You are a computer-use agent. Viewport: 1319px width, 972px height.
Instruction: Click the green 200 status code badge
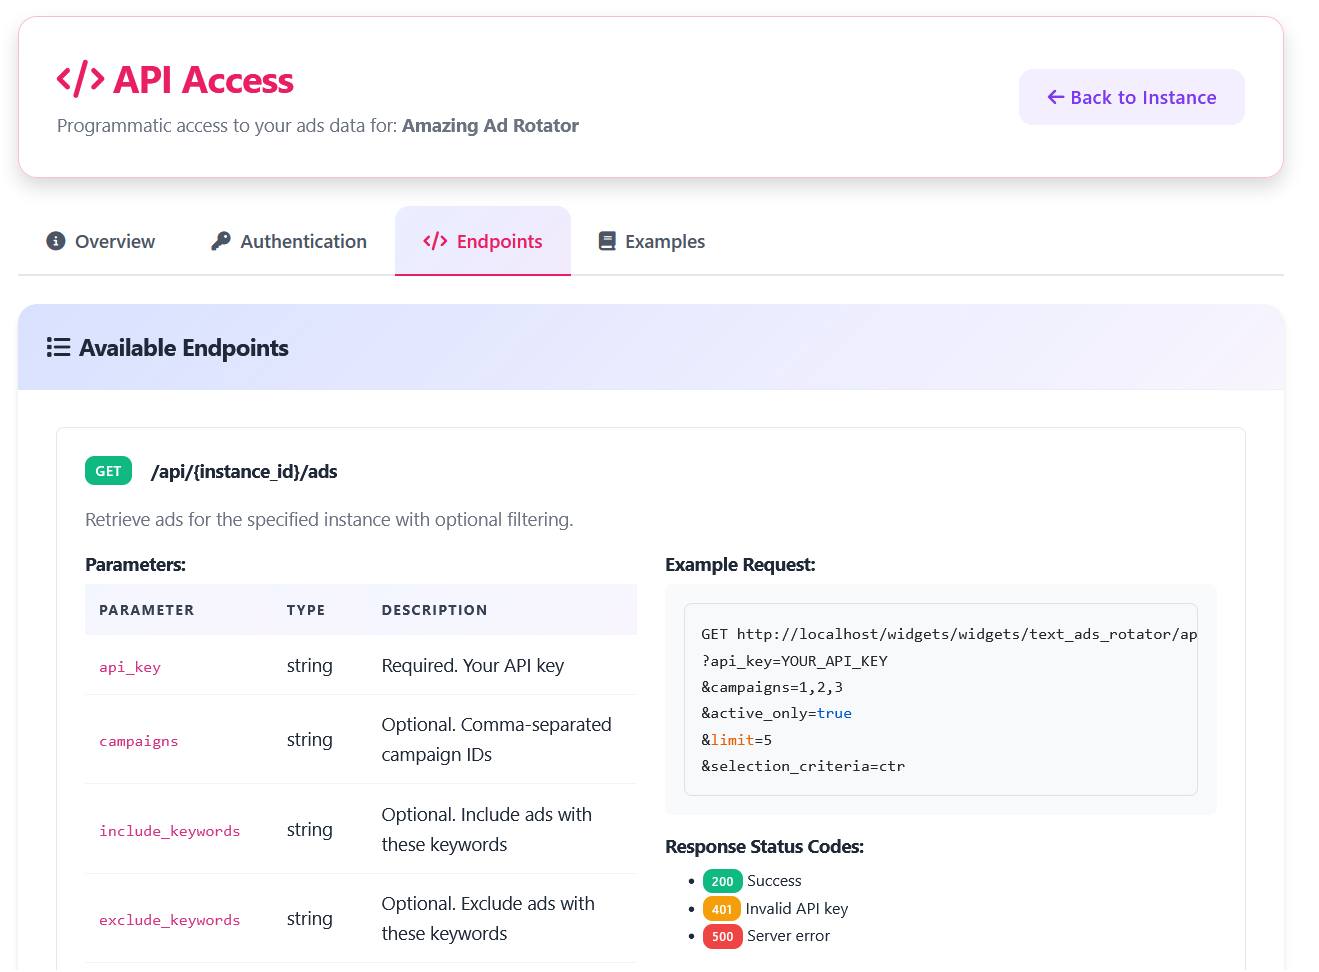(722, 881)
